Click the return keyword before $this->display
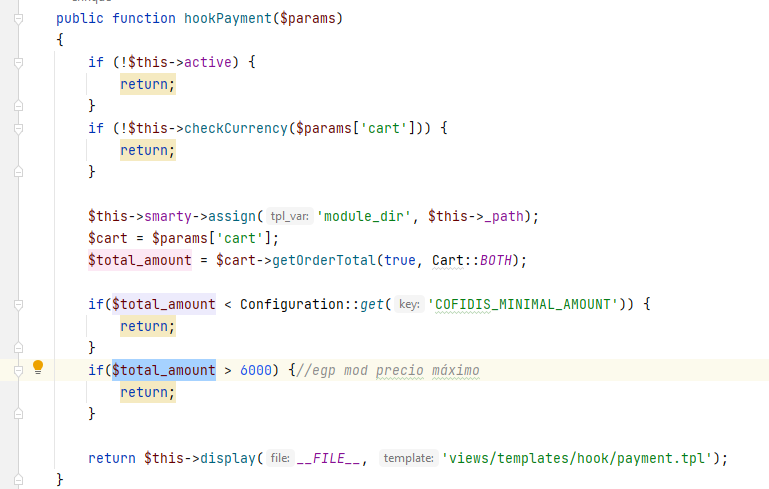769x489 pixels. pyautogui.click(x=112, y=459)
